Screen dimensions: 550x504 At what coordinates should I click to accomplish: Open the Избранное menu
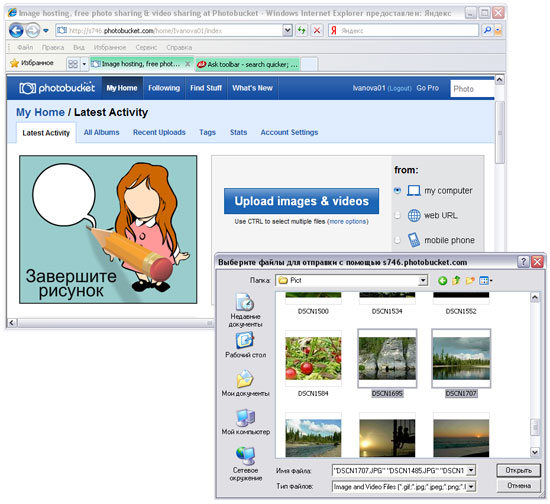[110, 47]
